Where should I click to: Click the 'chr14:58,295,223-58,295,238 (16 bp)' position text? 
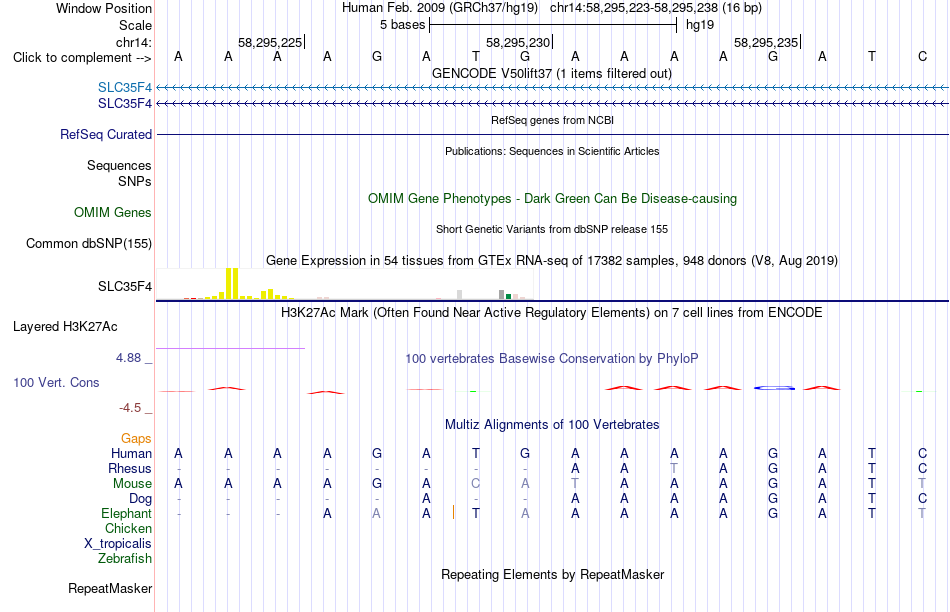tap(656, 8)
